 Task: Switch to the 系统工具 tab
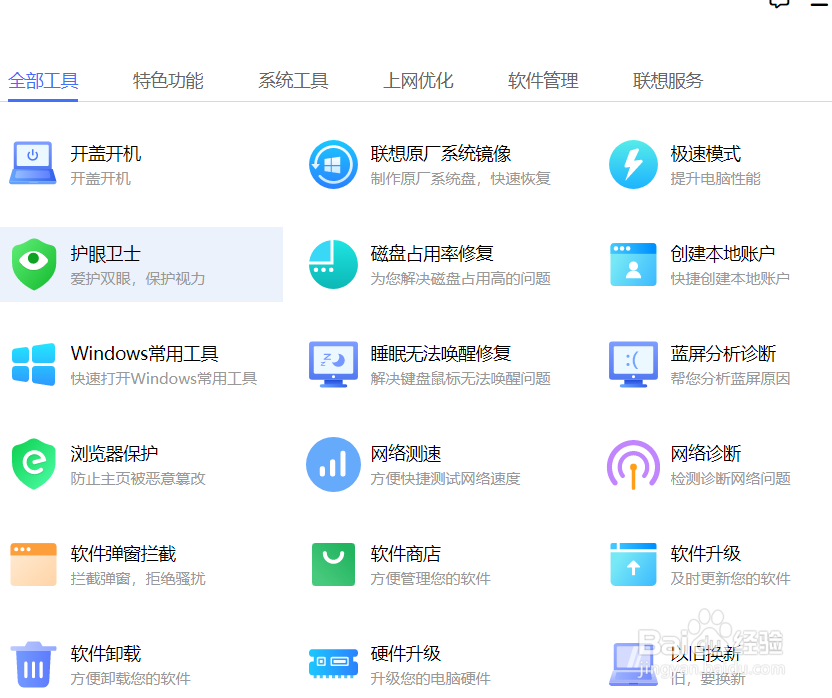(293, 80)
